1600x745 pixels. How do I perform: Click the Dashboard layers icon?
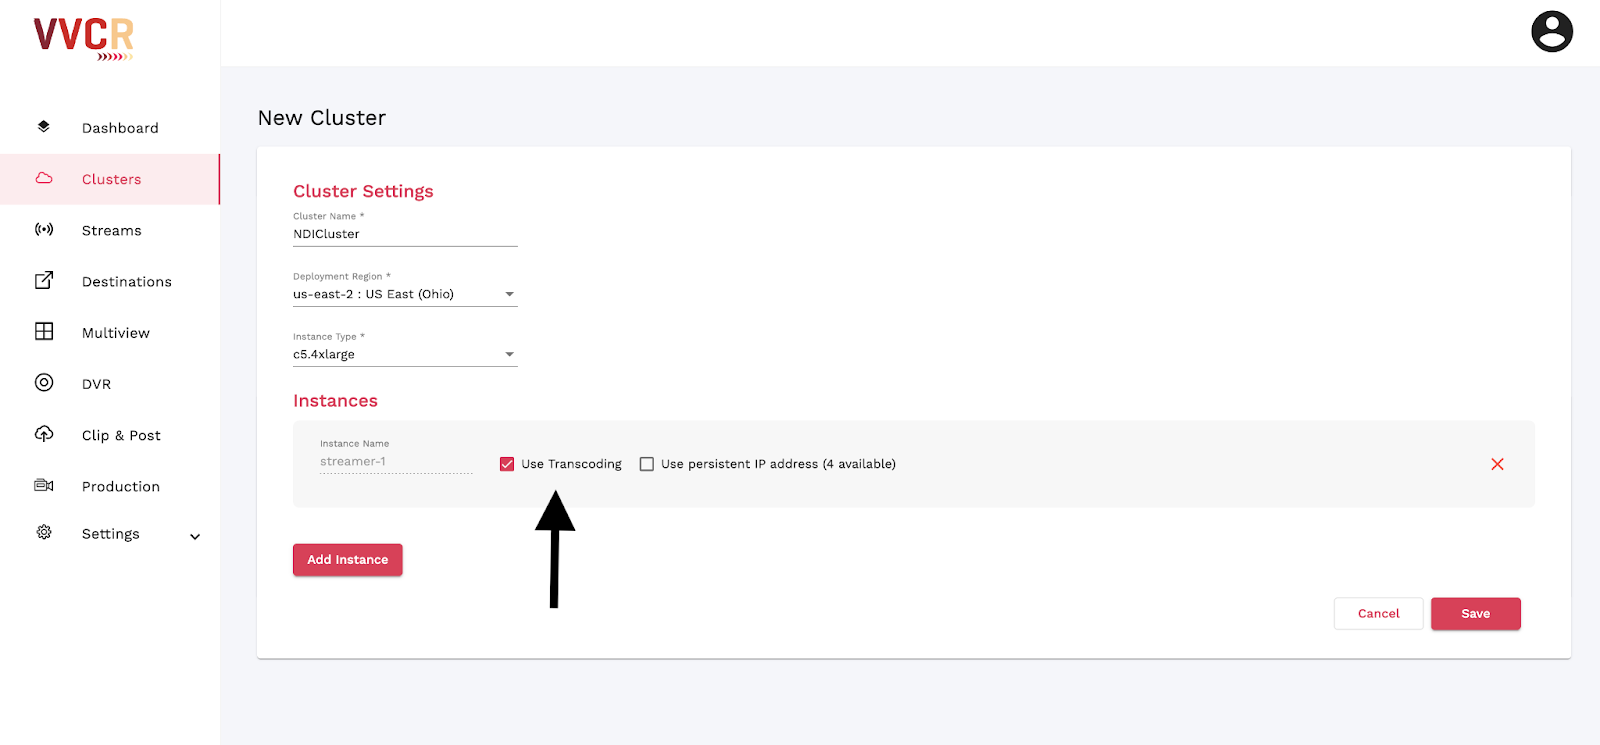tap(44, 127)
